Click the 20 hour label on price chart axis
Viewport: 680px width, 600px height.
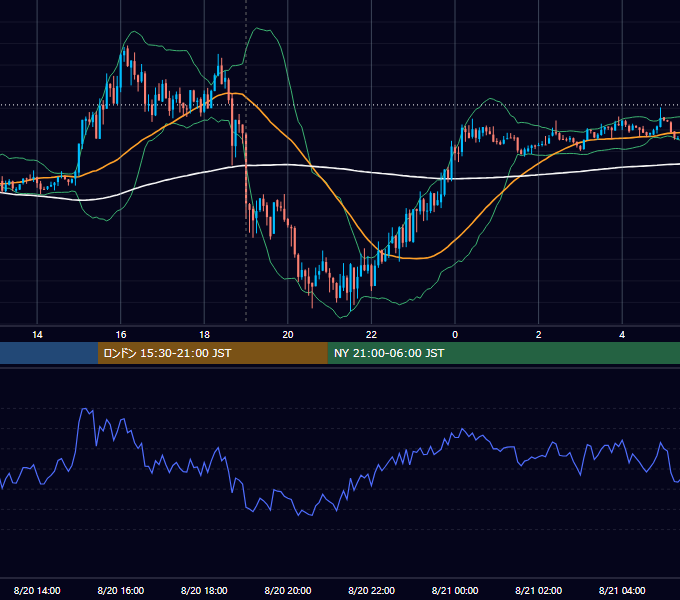point(288,335)
